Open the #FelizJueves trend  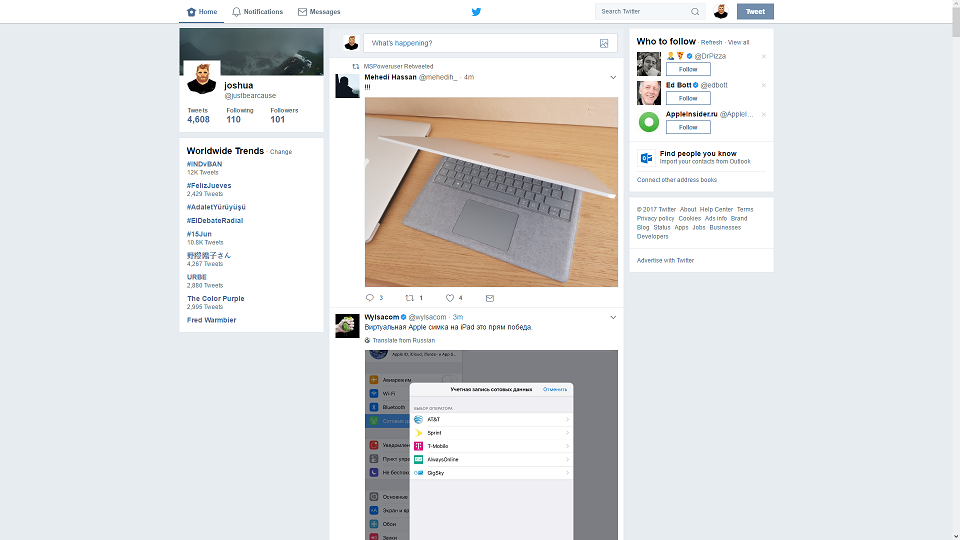point(209,186)
